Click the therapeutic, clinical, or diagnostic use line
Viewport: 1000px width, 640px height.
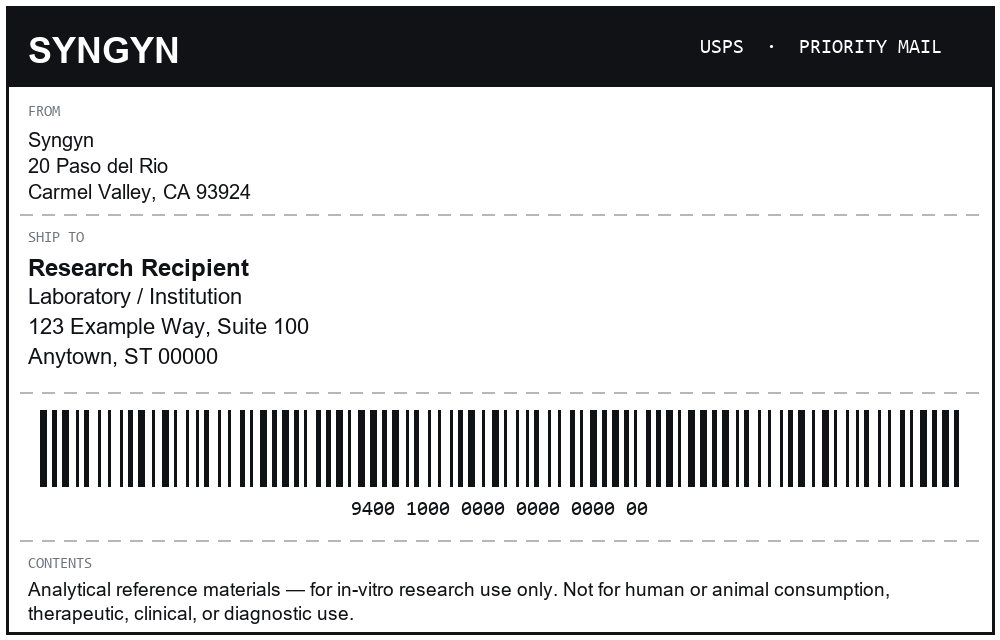pyautogui.click(x=191, y=614)
